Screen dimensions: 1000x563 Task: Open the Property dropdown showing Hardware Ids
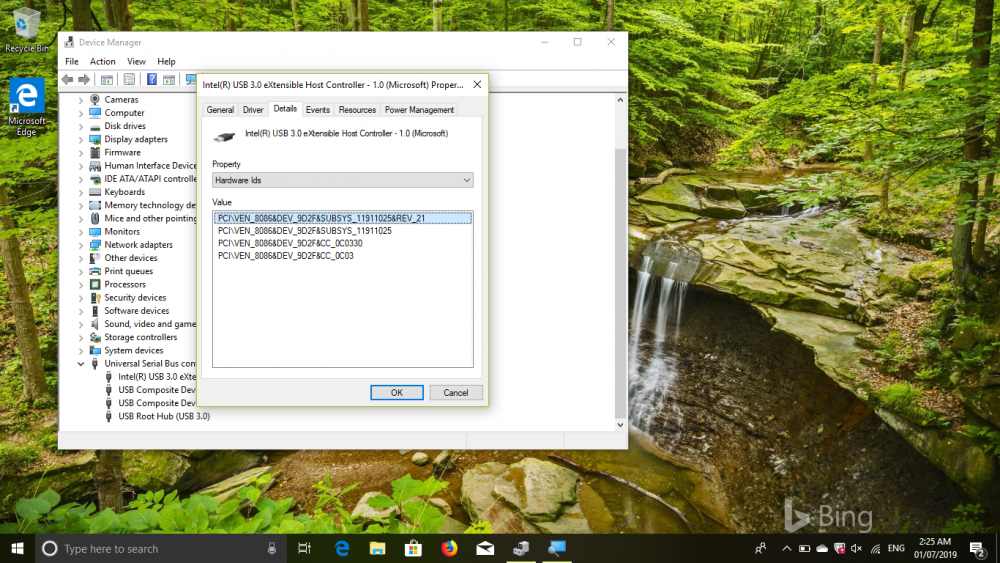(x=342, y=180)
